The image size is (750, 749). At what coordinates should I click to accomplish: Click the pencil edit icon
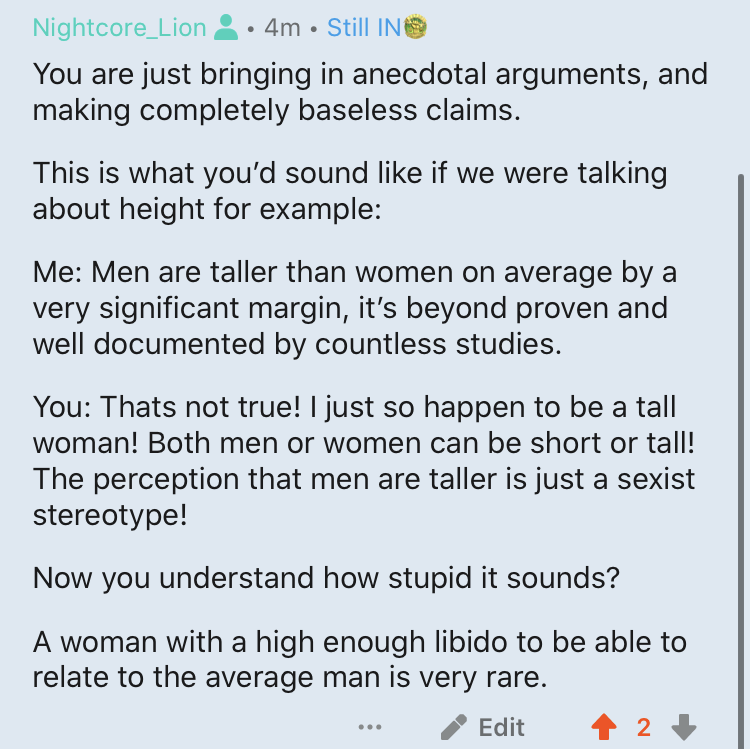tap(454, 727)
